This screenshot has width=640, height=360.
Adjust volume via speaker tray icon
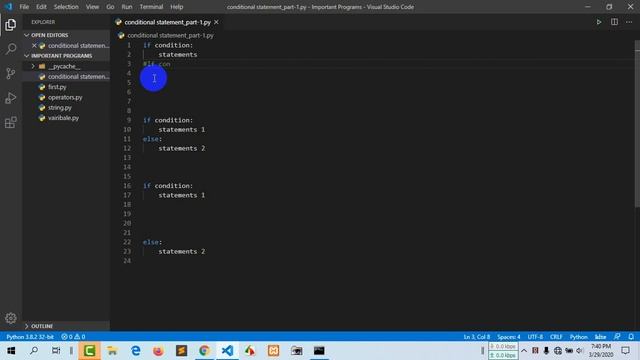pos(580,351)
